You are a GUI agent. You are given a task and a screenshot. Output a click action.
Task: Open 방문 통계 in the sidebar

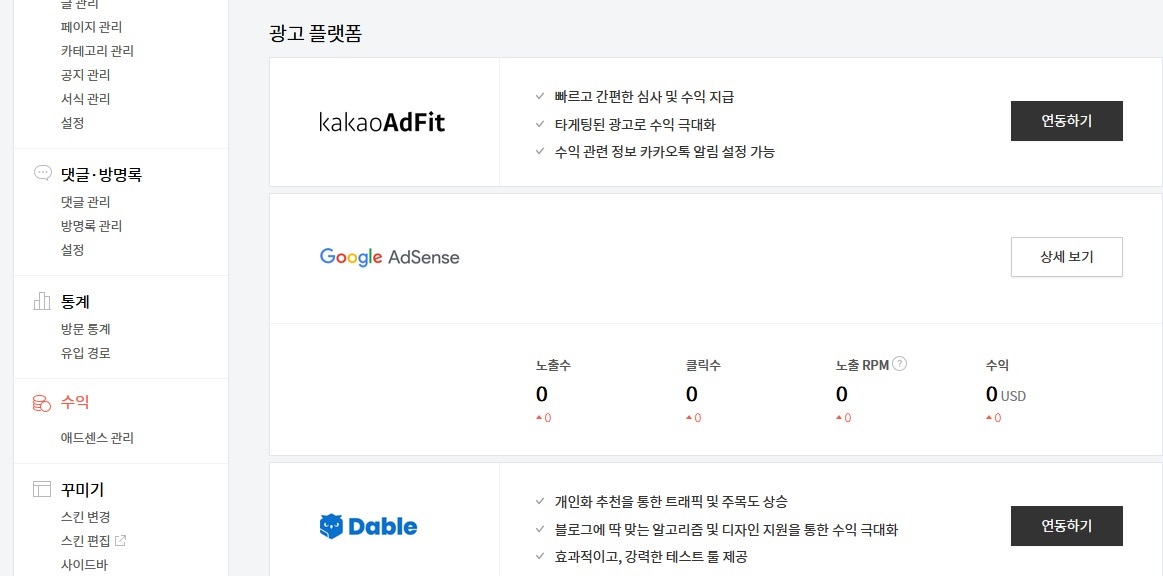pos(85,329)
